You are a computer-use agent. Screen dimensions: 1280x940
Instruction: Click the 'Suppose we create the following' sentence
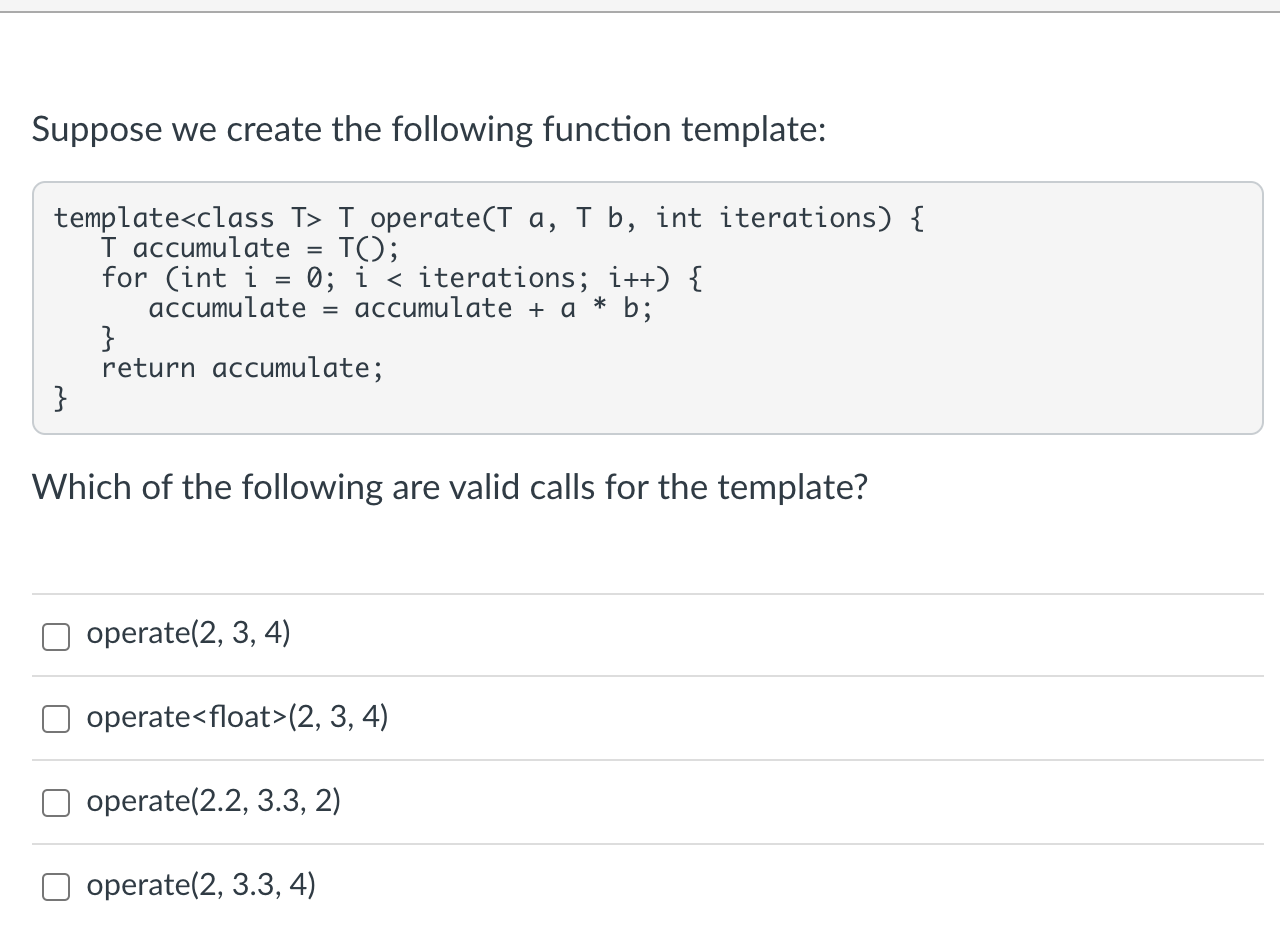429,130
